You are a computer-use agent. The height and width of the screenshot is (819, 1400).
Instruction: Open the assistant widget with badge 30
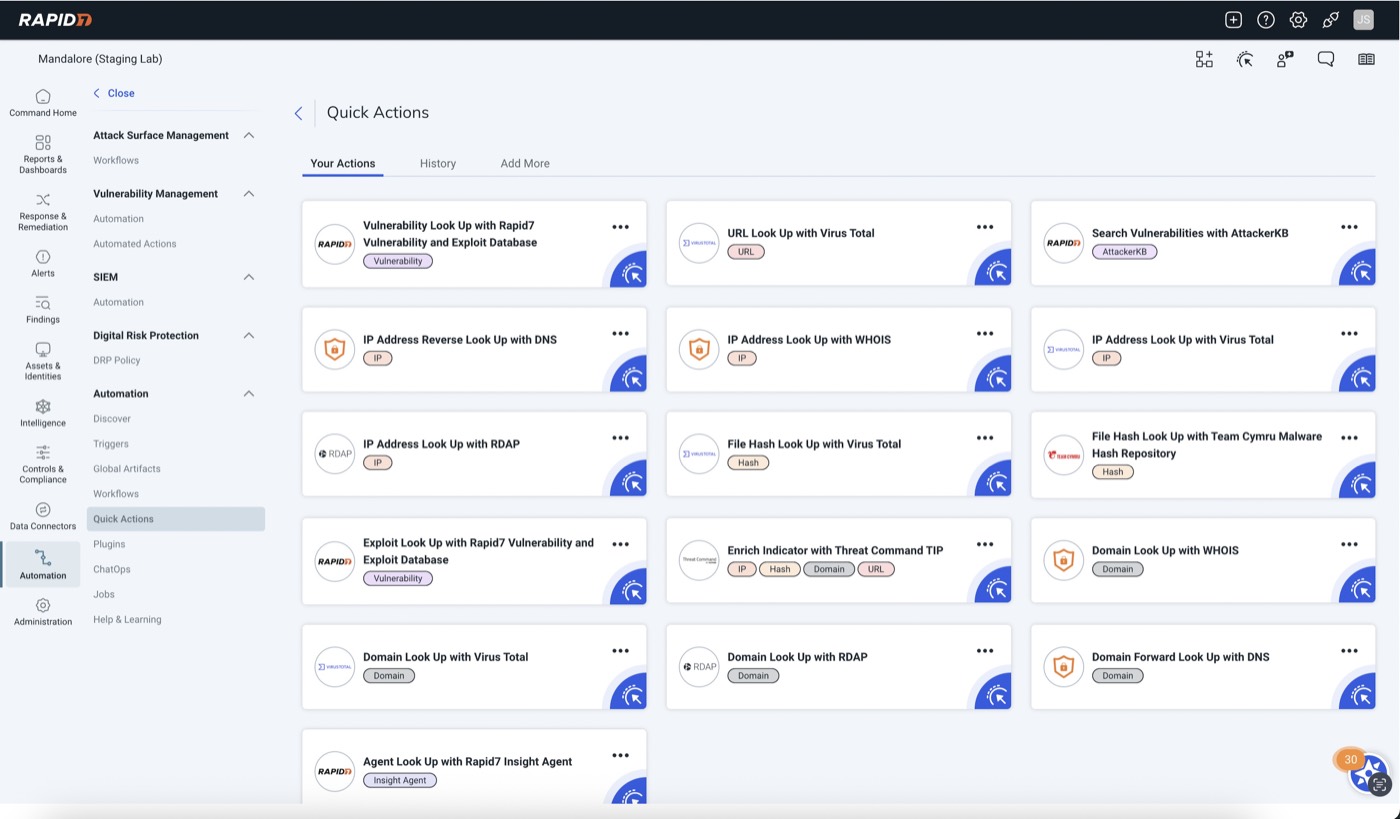1368,772
